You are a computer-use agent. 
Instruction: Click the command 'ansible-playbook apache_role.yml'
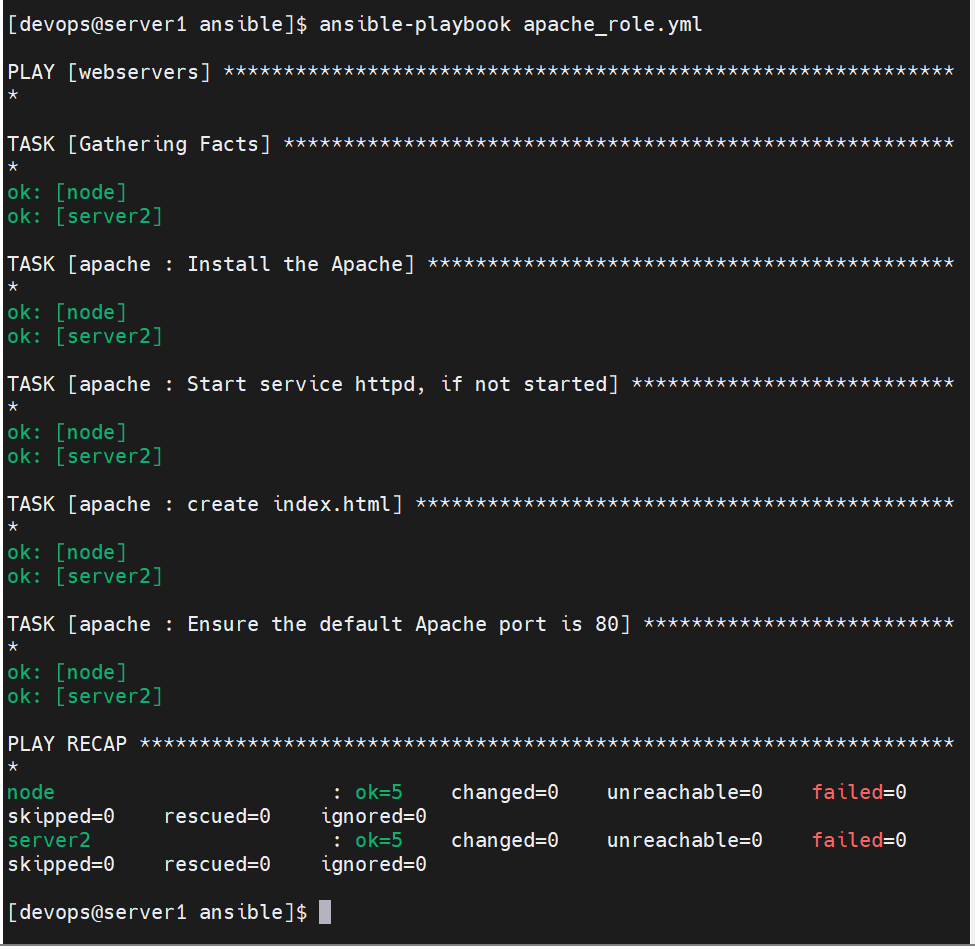pos(511,24)
